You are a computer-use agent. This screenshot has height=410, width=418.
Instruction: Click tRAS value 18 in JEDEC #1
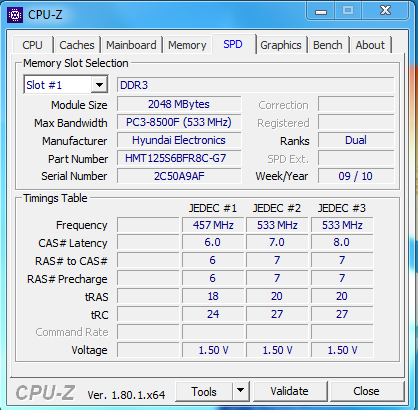(x=213, y=296)
